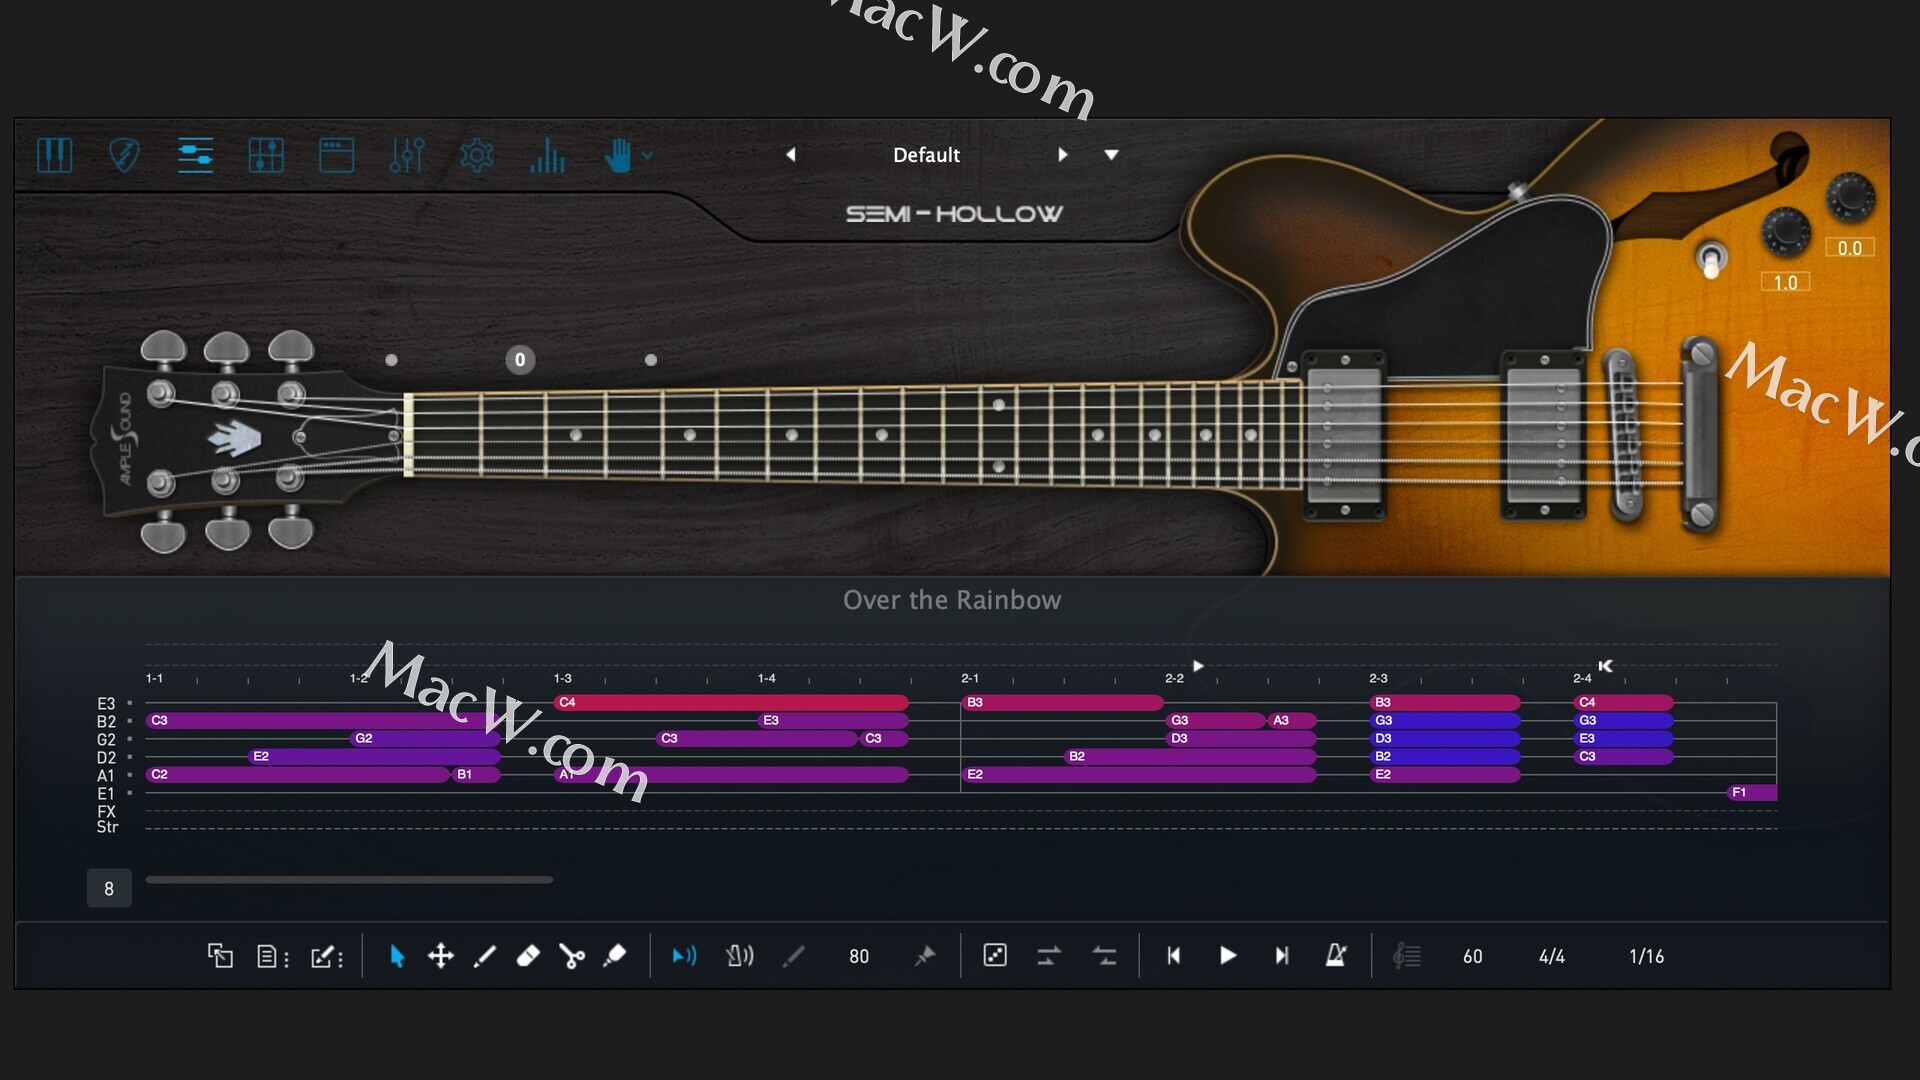The image size is (1920, 1080).
Task: Skip to the previous bar
Action: click(x=1174, y=957)
